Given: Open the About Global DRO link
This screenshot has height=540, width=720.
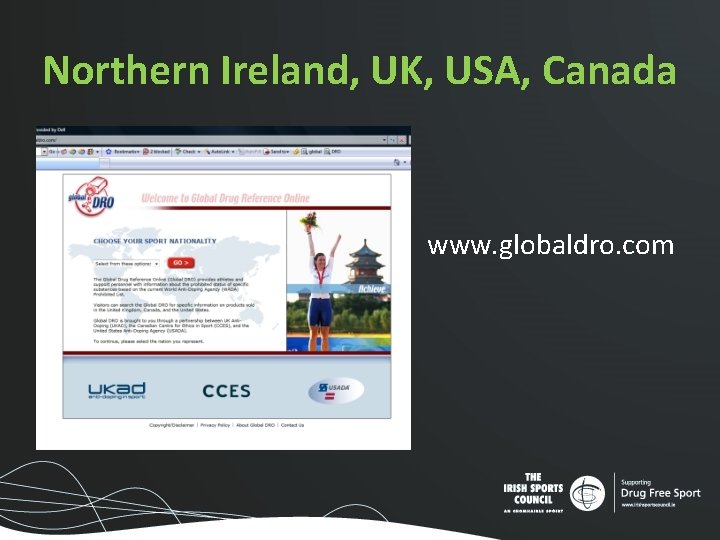Looking at the screenshot, I should coord(255,425).
